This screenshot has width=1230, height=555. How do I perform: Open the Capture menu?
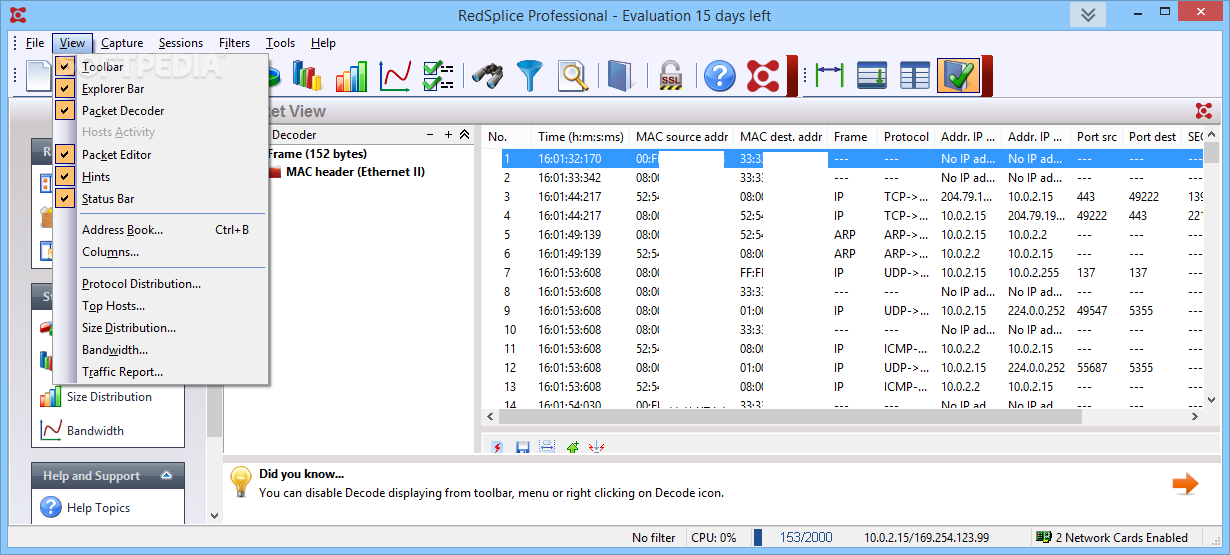click(122, 43)
